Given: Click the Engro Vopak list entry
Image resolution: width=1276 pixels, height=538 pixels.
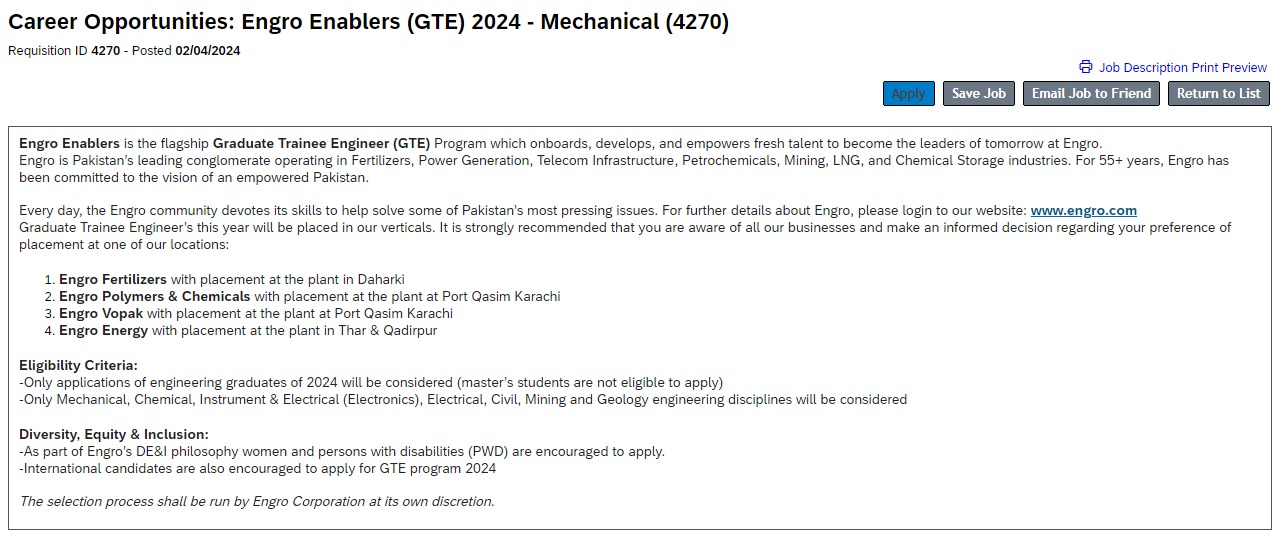Looking at the screenshot, I should tap(100, 313).
